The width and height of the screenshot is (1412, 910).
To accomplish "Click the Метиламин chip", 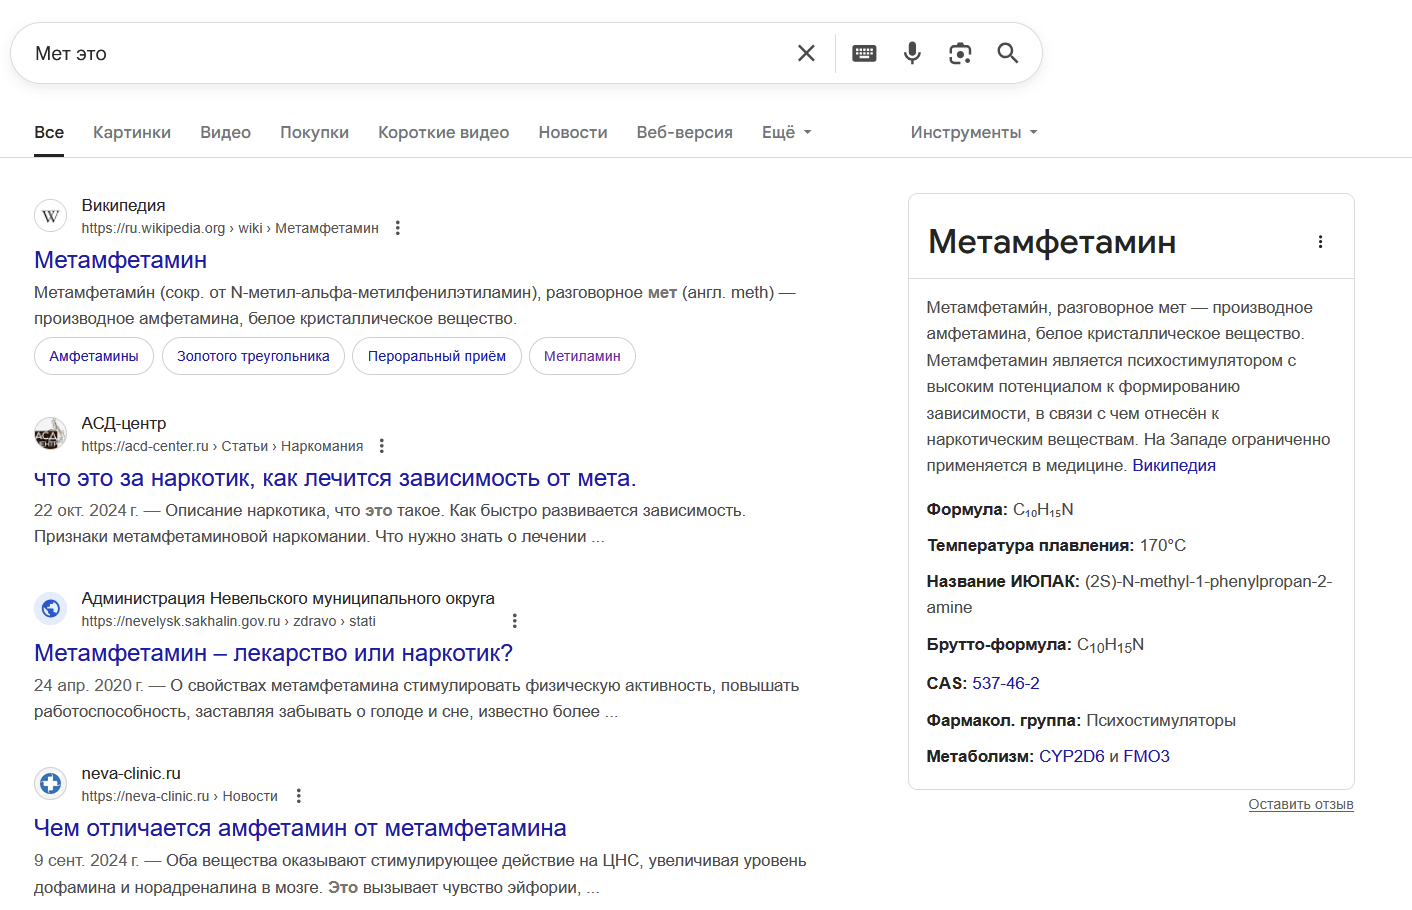I will [x=582, y=356].
